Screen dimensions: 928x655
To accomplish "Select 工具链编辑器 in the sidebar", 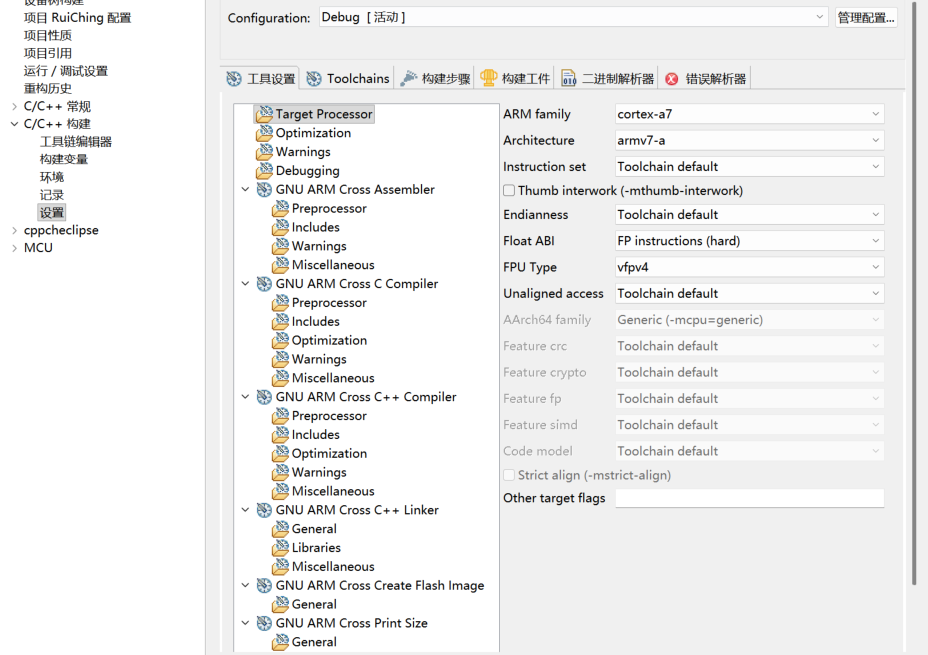I will pos(76,142).
